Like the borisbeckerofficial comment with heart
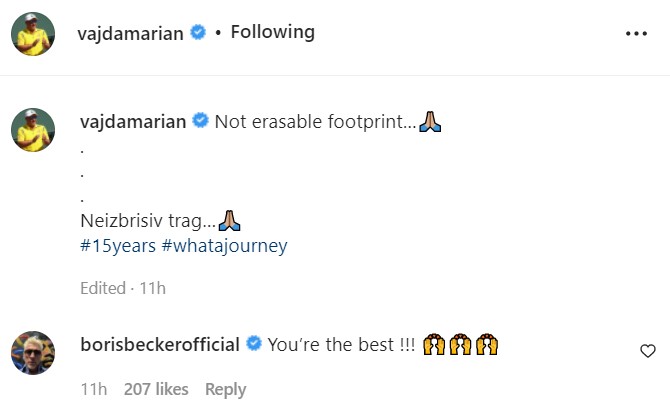The height and width of the screenshot is (420, 670). coord(647,351)
